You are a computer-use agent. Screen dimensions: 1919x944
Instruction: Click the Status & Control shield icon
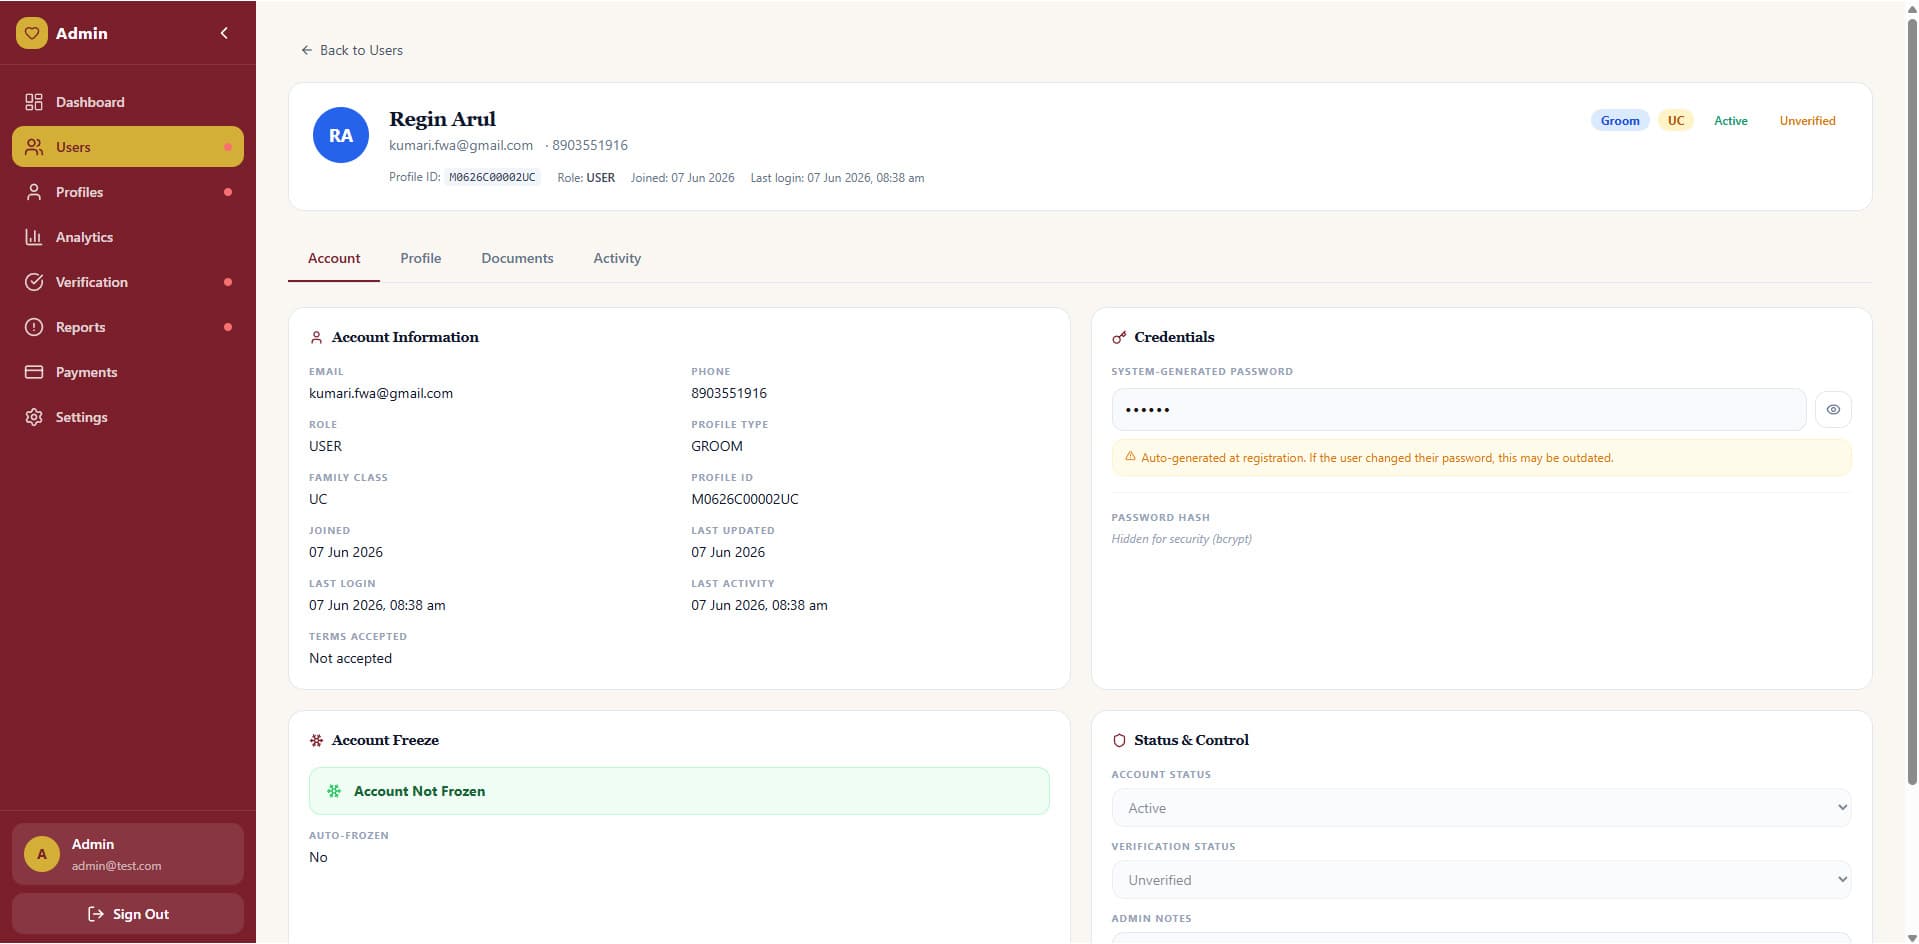1119,741
